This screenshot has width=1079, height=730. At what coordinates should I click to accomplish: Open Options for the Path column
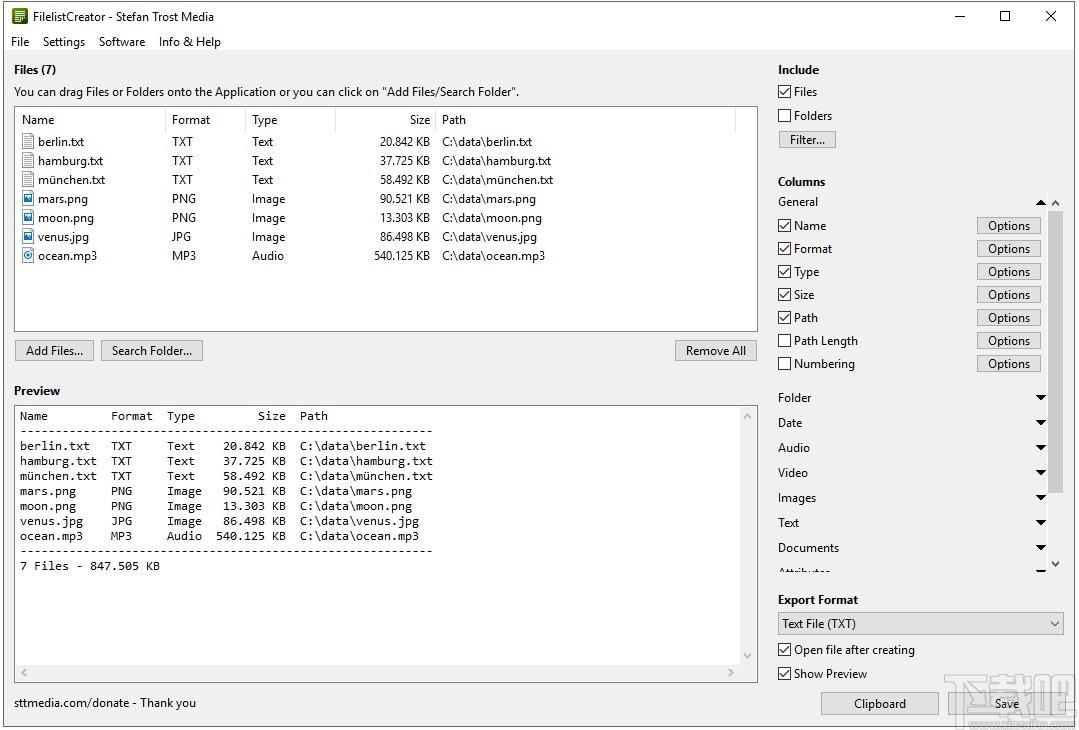(x=1009, y=318)
